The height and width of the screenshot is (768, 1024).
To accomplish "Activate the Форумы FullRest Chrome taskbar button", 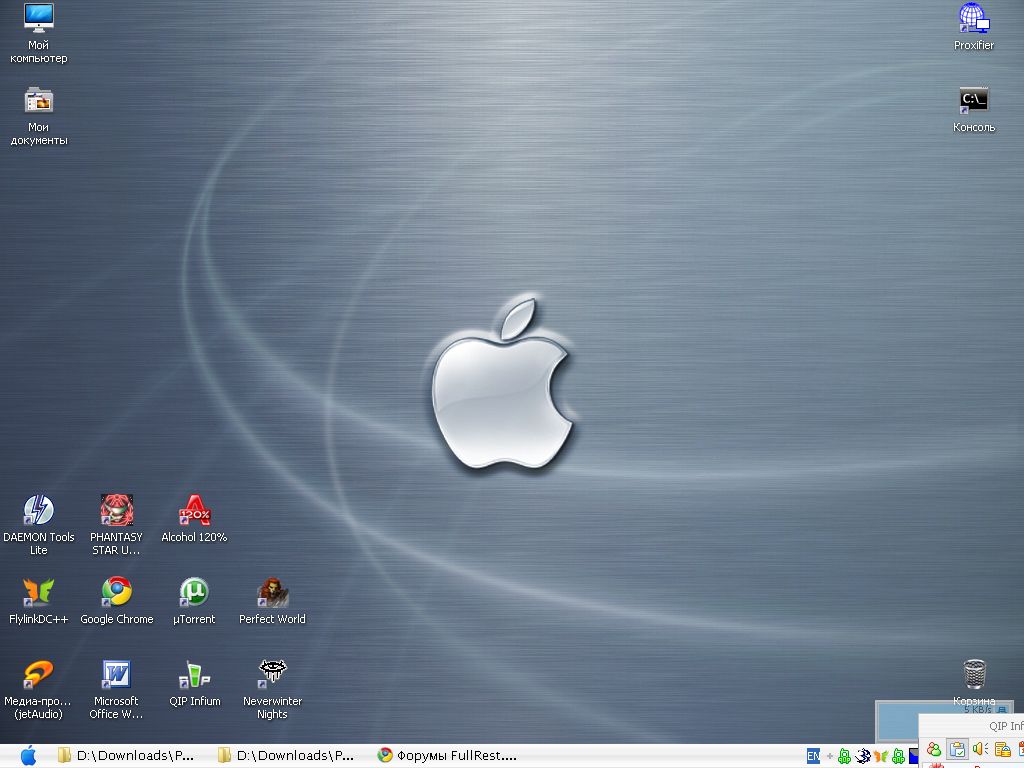I will click(x=448, y=756).
